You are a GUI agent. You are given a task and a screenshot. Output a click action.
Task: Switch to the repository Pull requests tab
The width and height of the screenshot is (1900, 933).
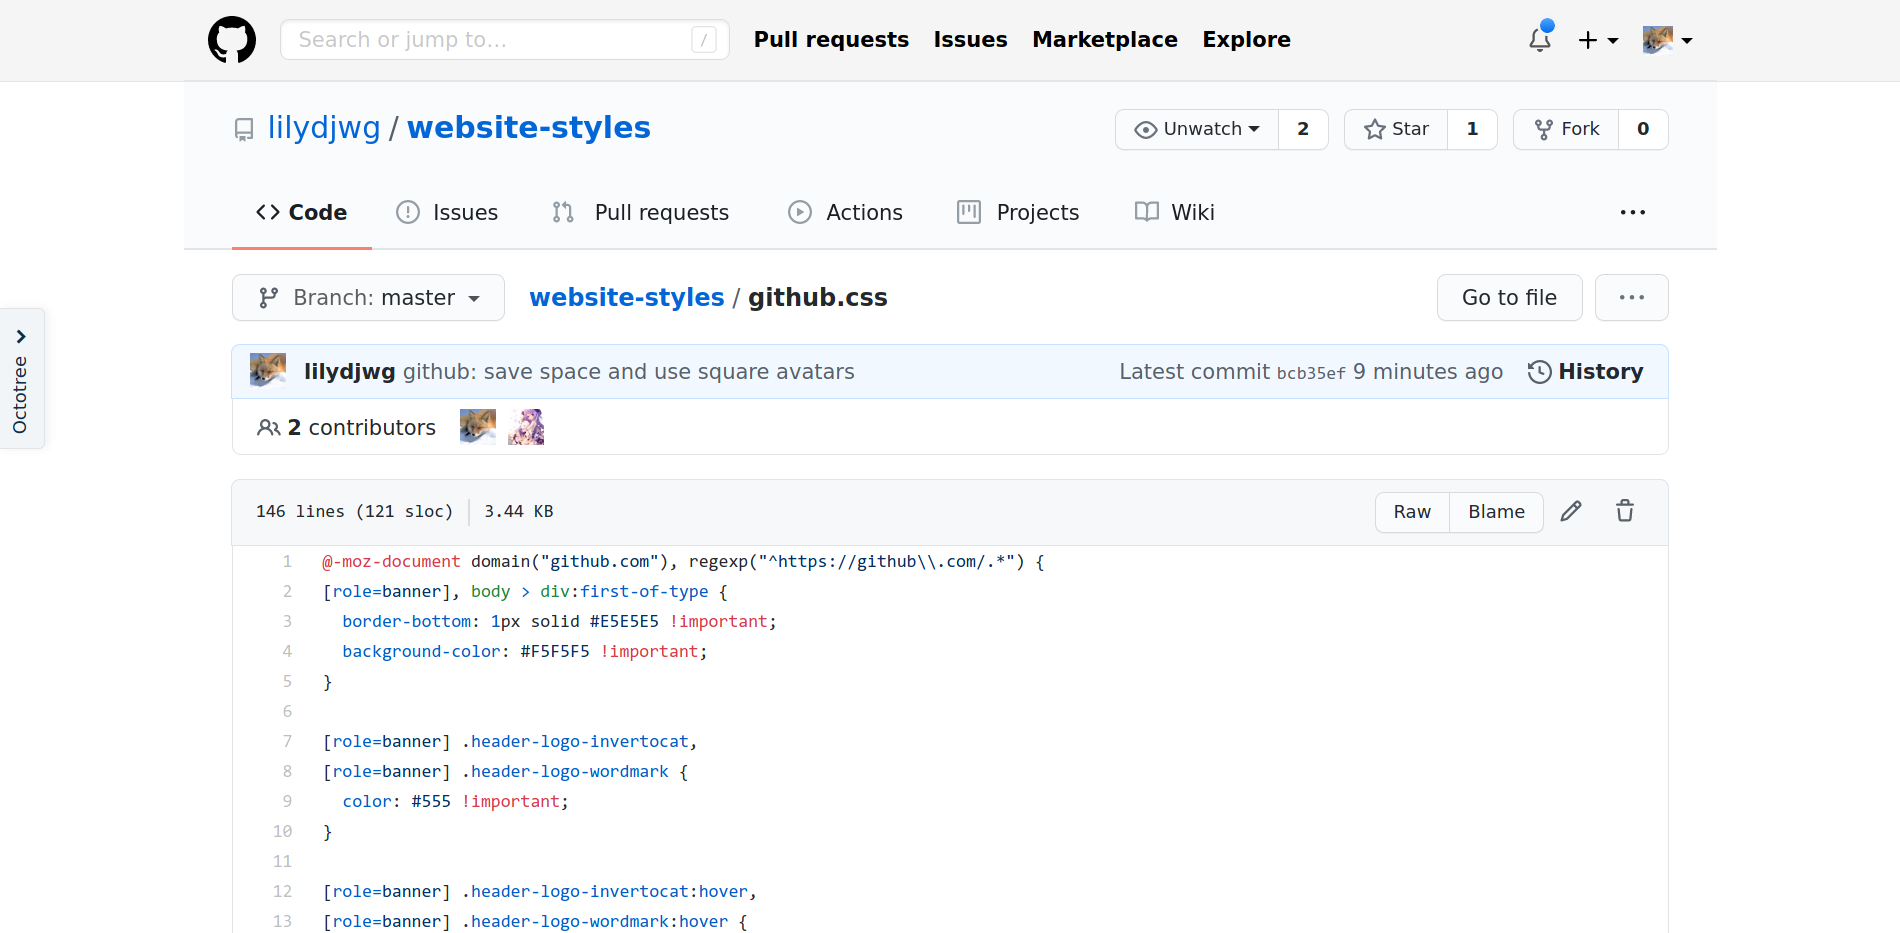pos(640,212)
